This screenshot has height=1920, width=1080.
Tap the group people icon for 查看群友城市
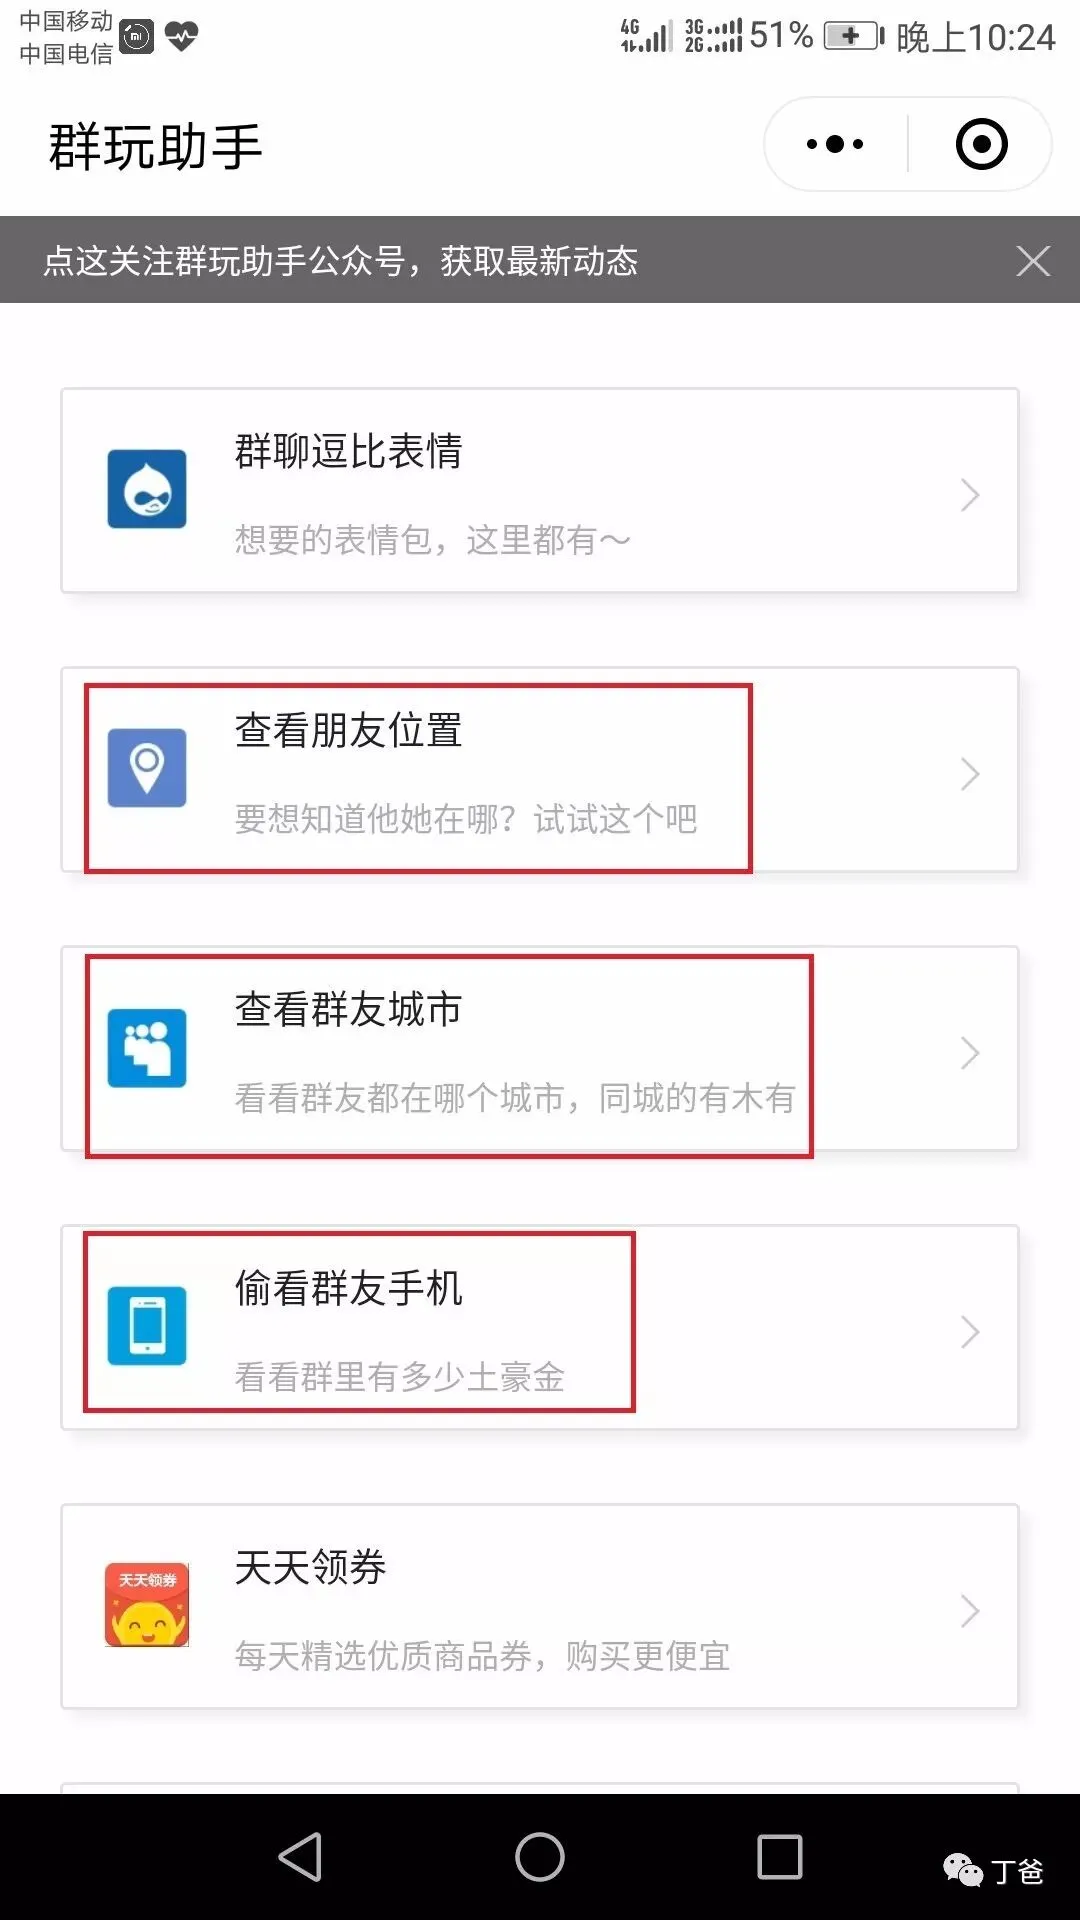[147, 1047]
